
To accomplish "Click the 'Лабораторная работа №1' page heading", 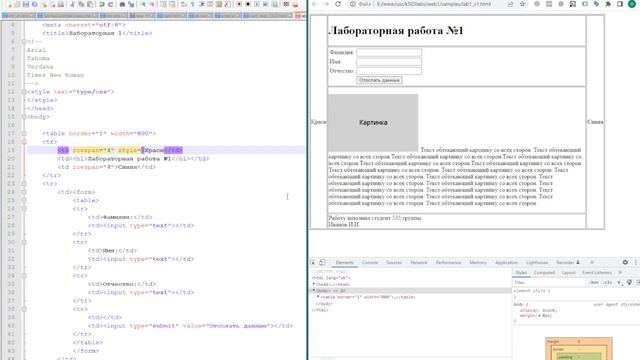I will click(x=396, y=31).
